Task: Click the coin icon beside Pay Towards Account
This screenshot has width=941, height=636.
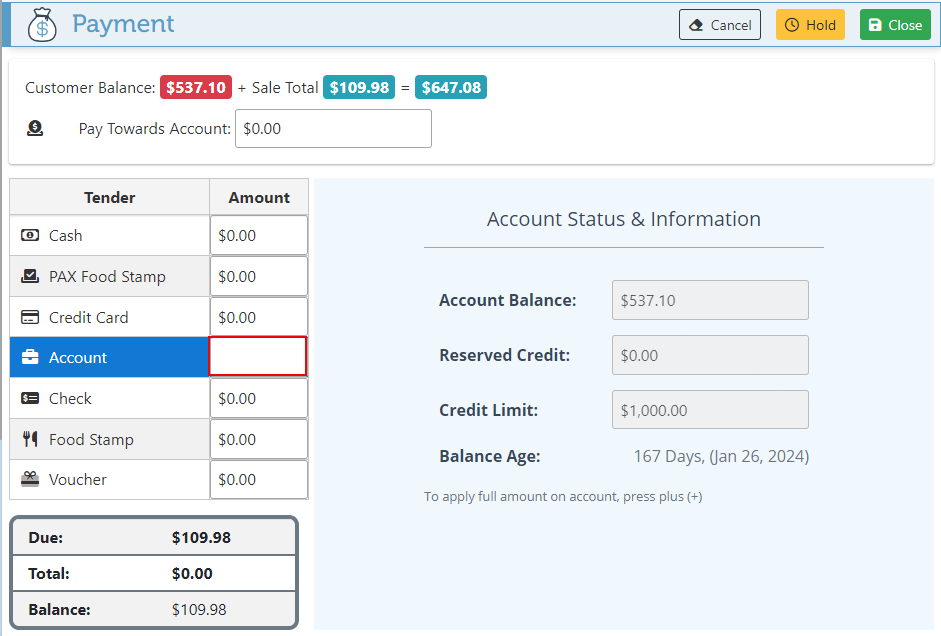Action: [x=35, y=128]
